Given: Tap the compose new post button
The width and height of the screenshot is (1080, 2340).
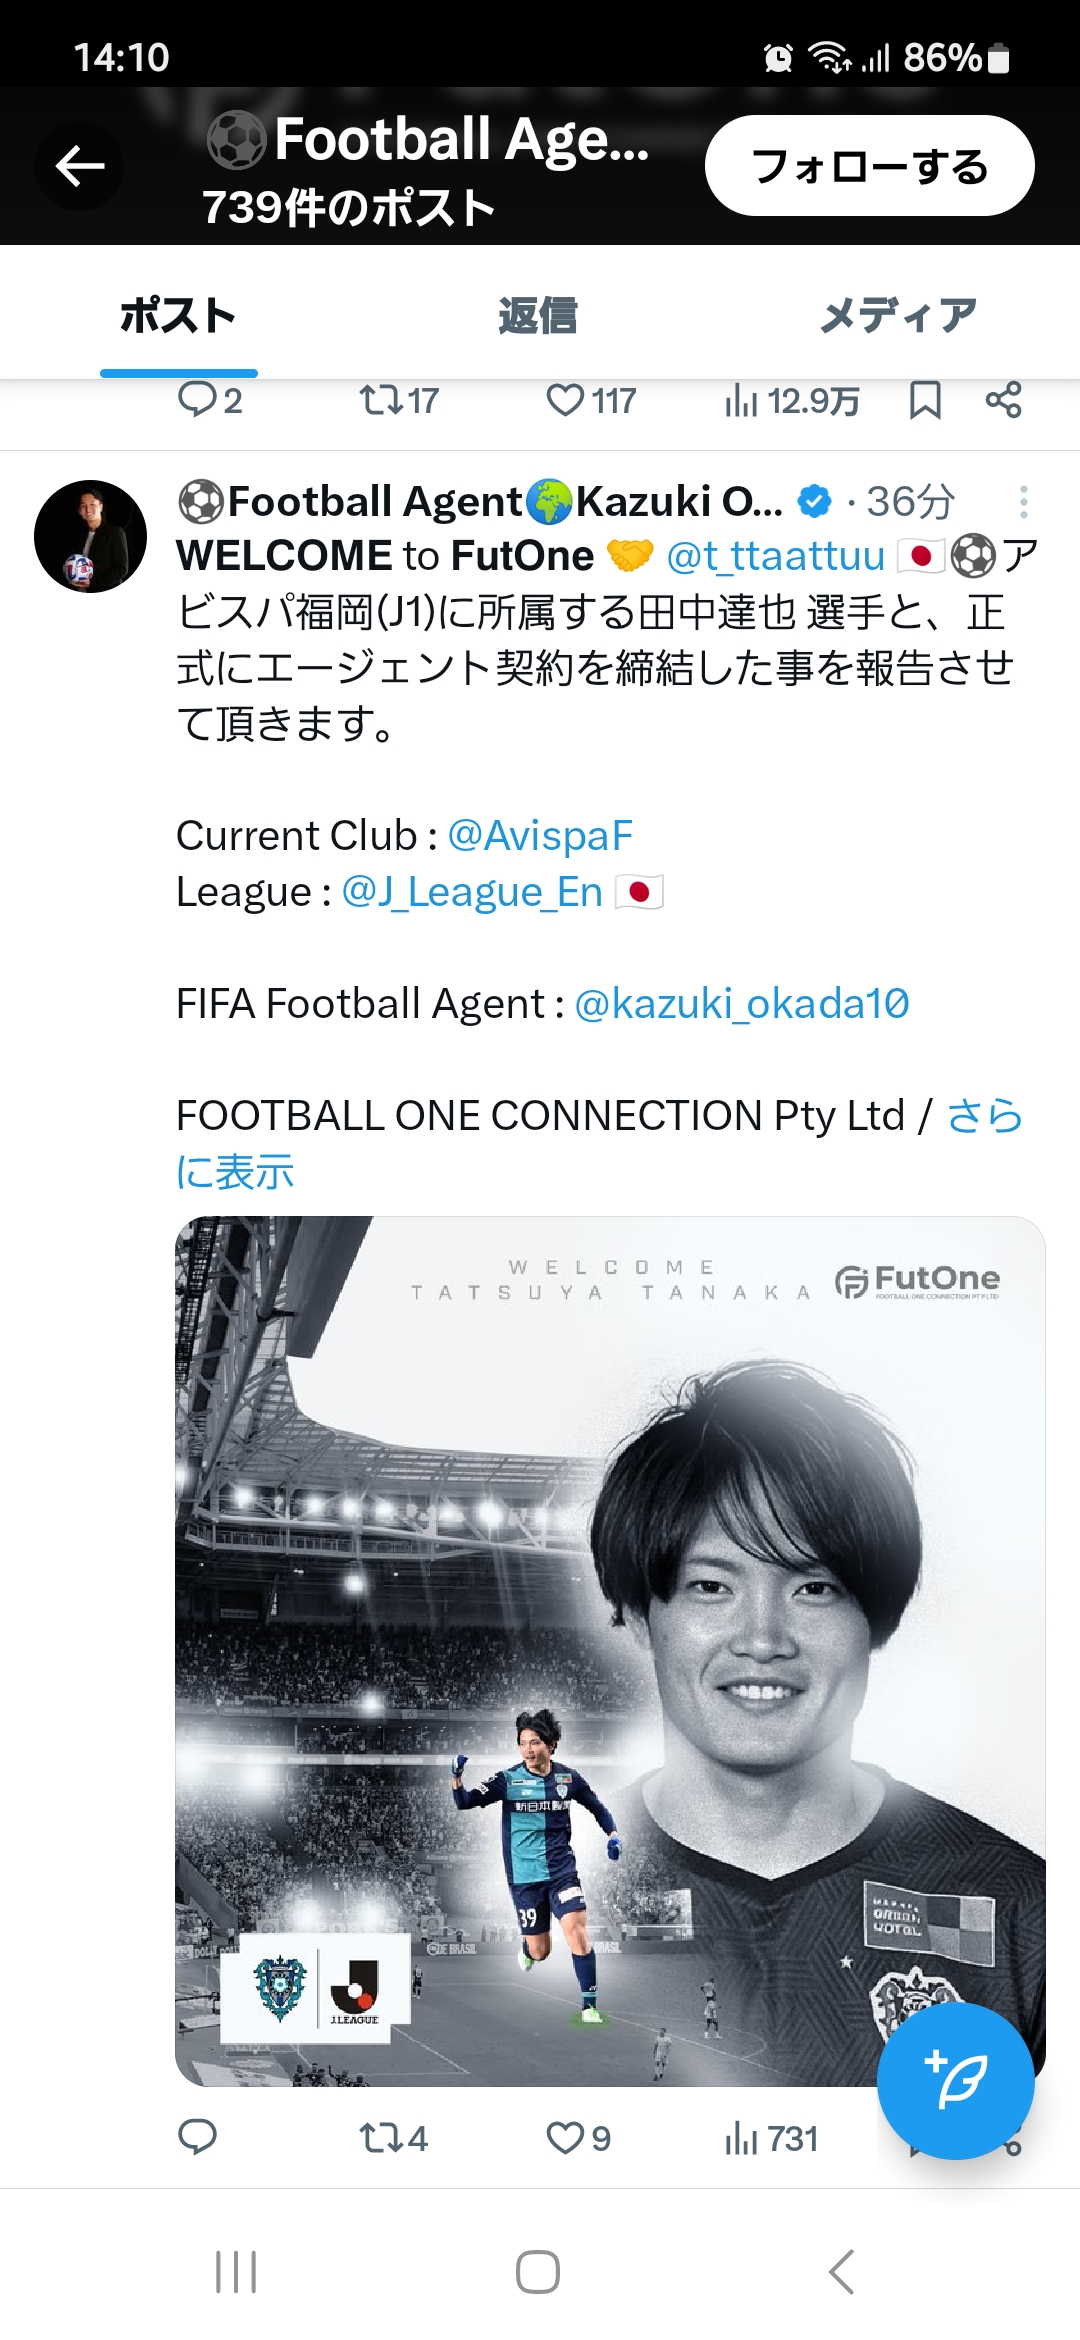Looking at the screenshot, I should (x=955, y=2080).
